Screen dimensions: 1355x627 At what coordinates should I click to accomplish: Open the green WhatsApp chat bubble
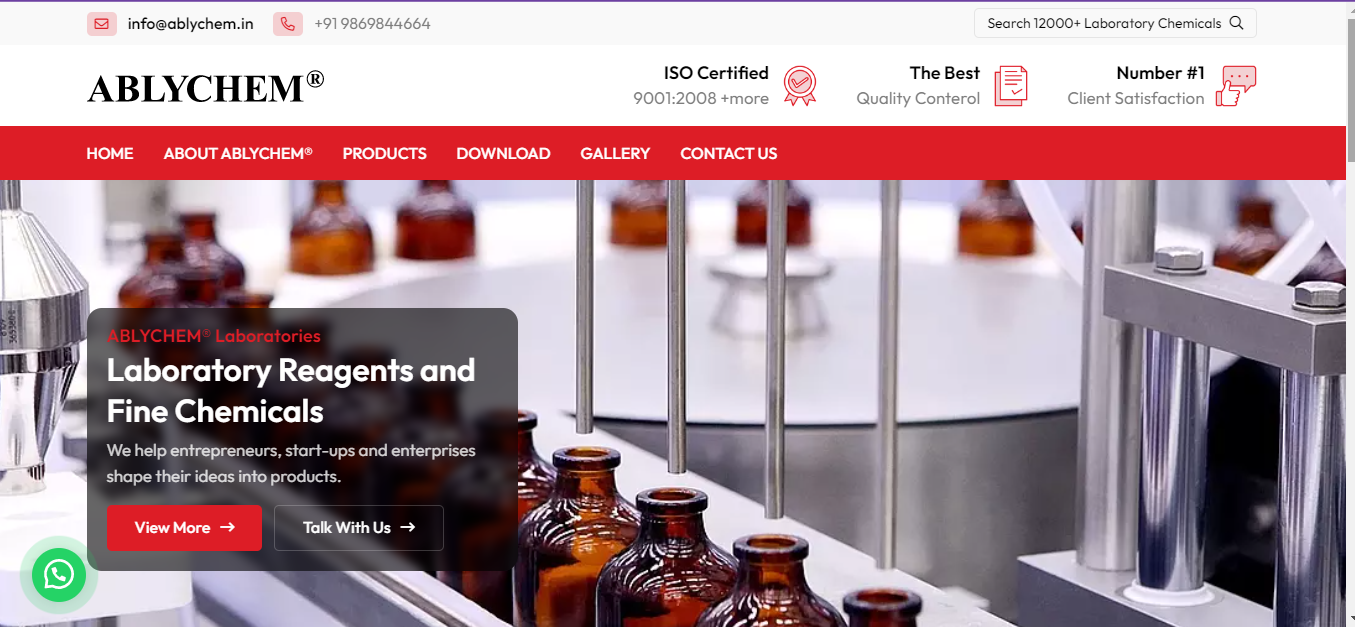59,574
